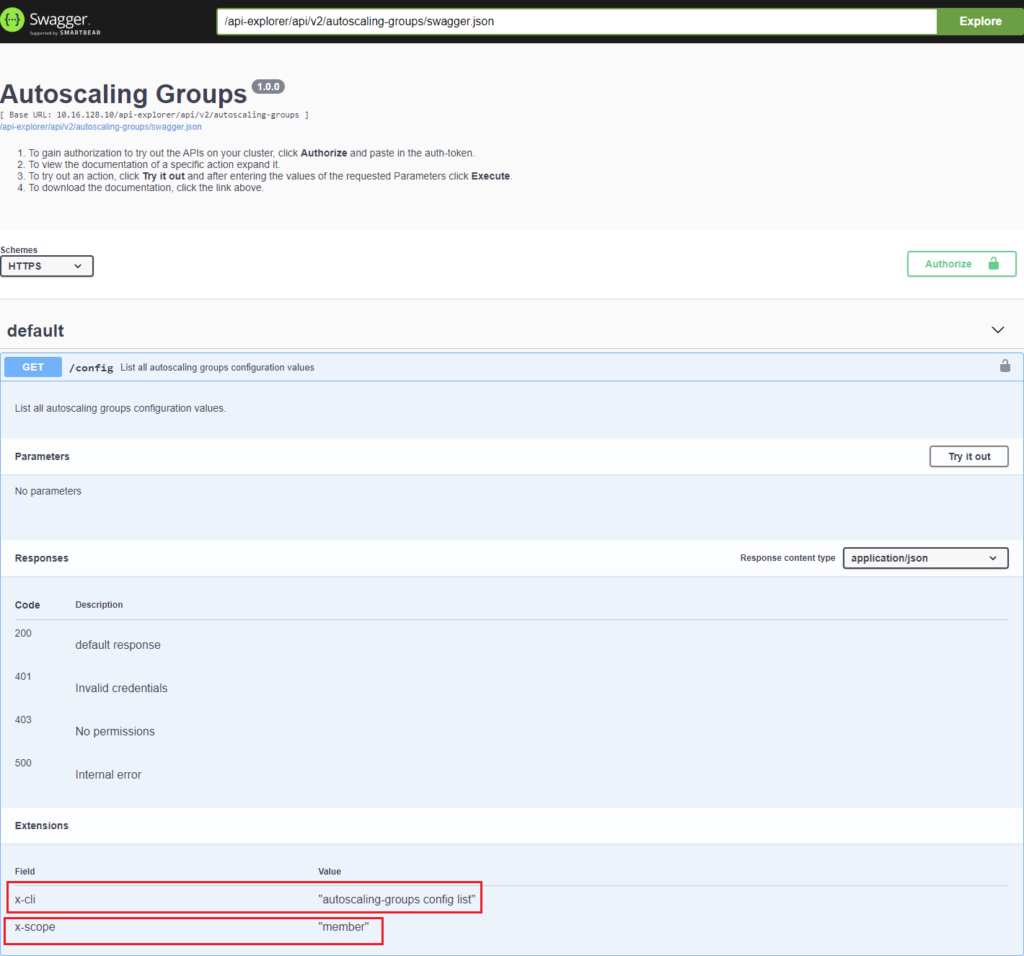Click the Base URL text
This screenshot has height=956, width=1024.
click(154, 115)
